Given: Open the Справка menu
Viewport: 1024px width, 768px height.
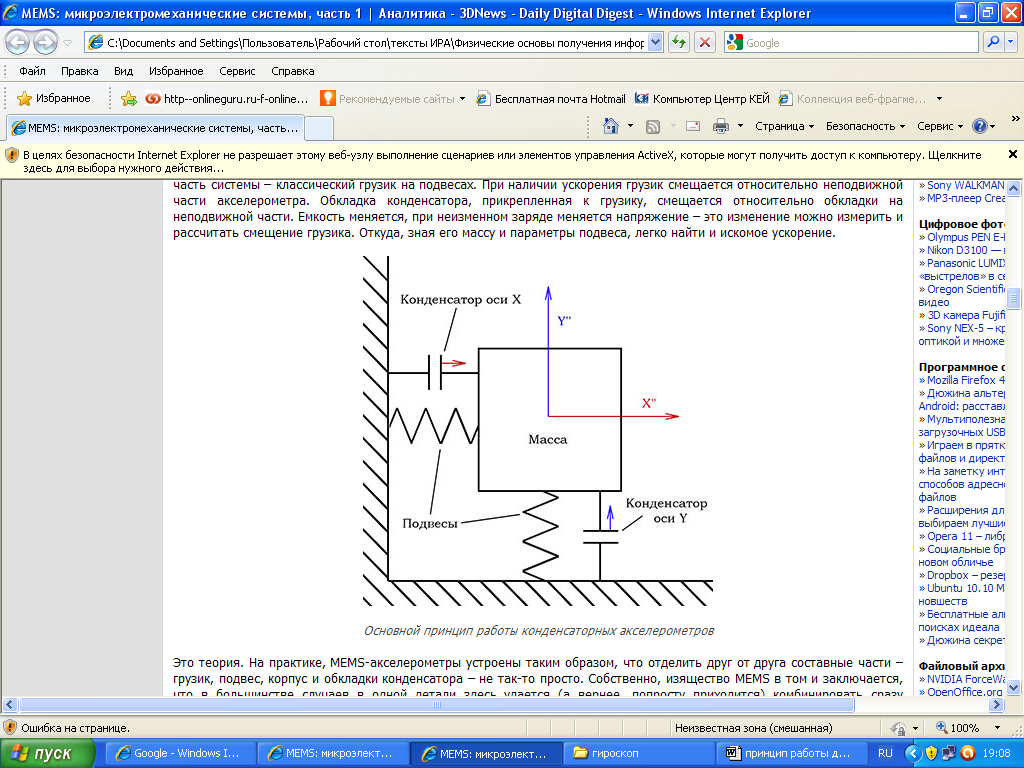Looking at the screenshot, I should point(293,71).
